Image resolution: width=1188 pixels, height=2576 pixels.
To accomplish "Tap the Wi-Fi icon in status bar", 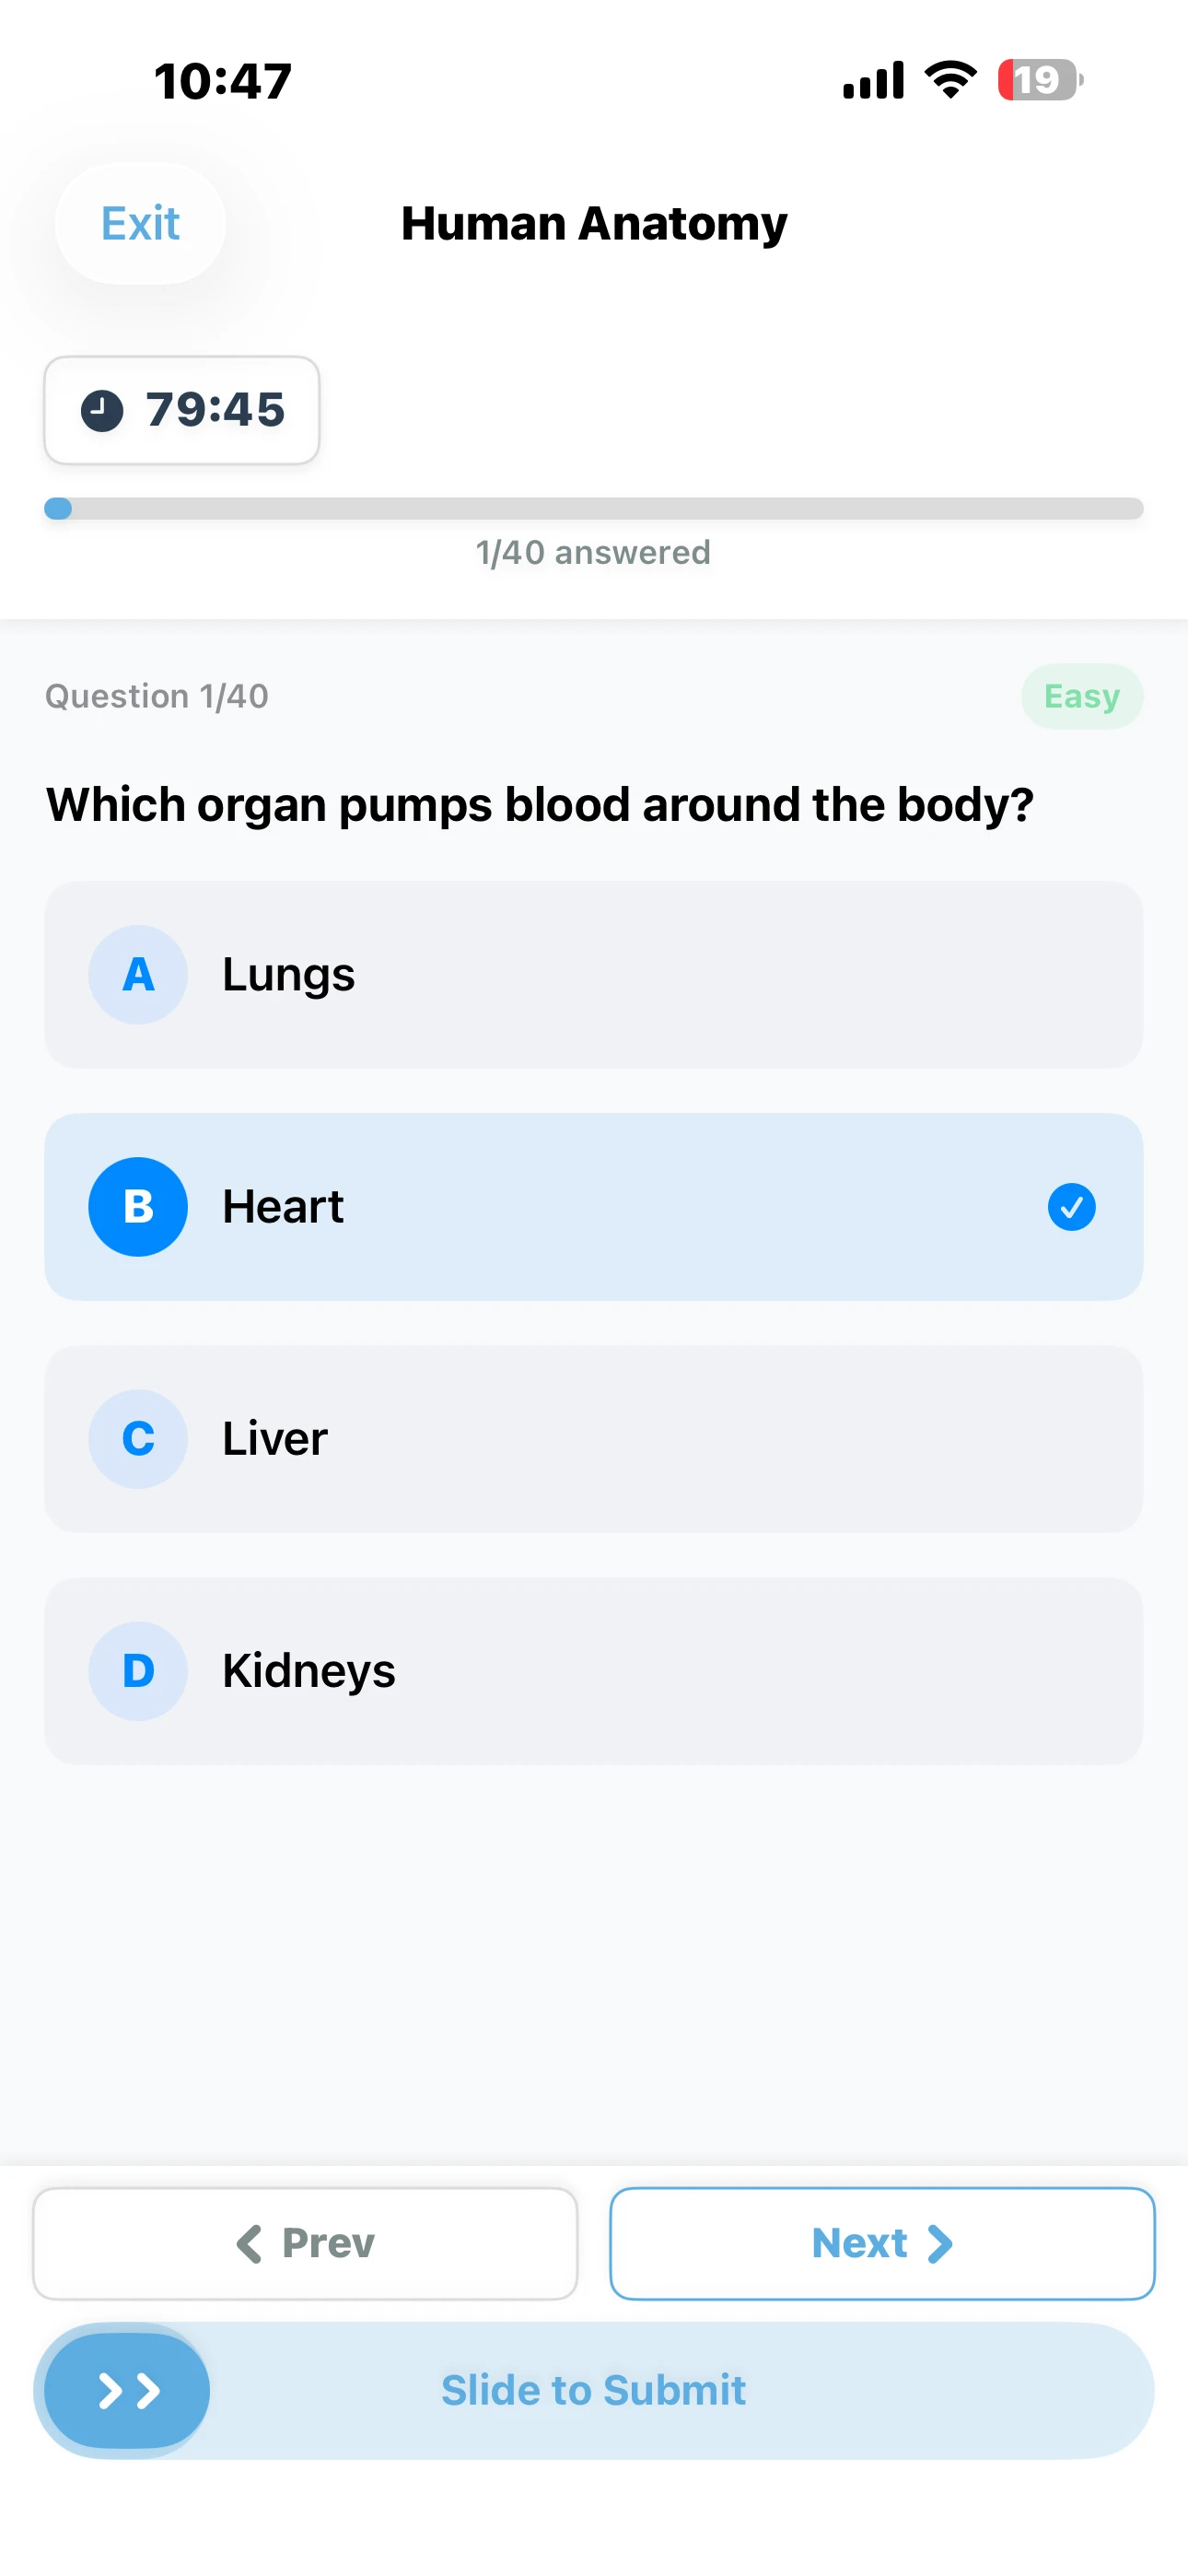I will (950, 80).
